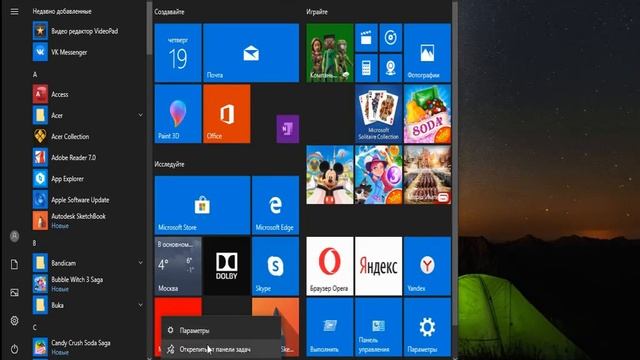Expand the Bandicam folder chevron
This screenshot has height=360, width=640.
(140, 263)
